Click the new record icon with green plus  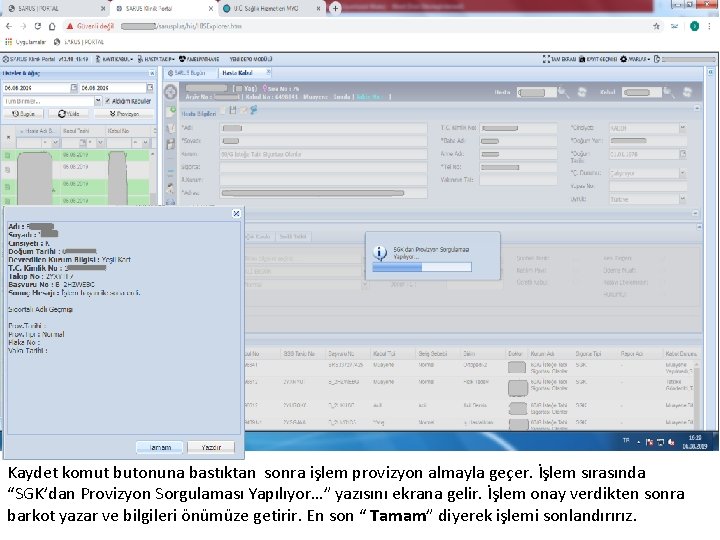coord(171,111)
